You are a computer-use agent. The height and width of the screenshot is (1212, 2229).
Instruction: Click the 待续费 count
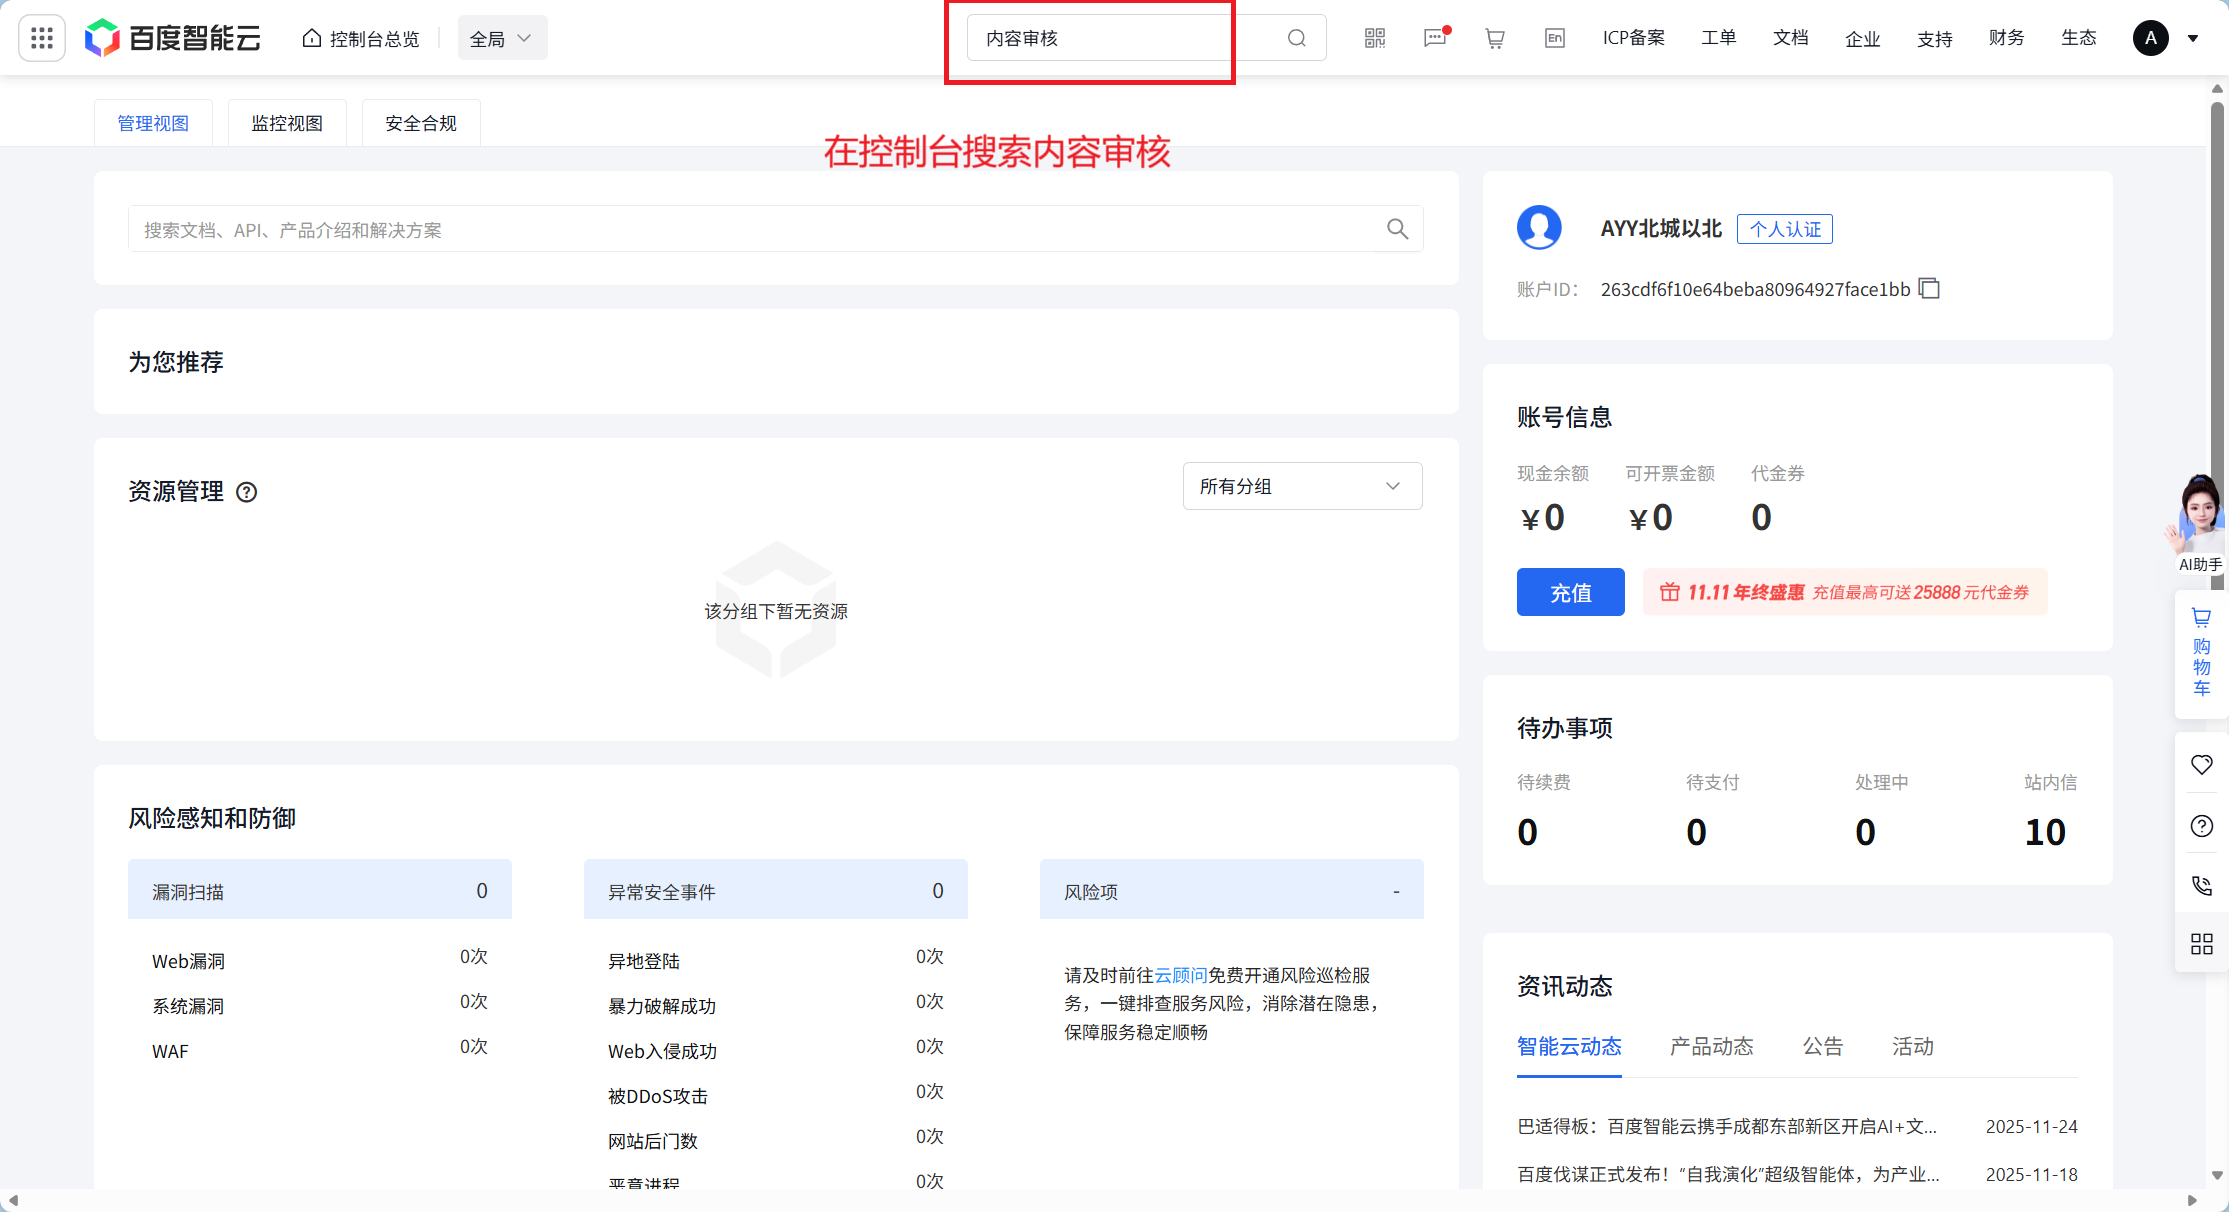point(1527,832)
